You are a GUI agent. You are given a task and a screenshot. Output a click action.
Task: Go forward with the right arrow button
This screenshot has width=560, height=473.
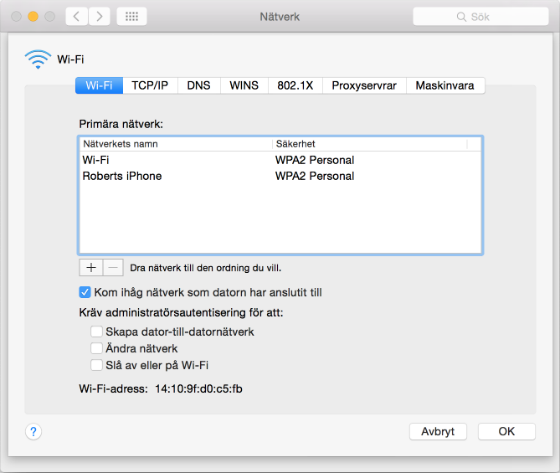click(x=99, y=16)
